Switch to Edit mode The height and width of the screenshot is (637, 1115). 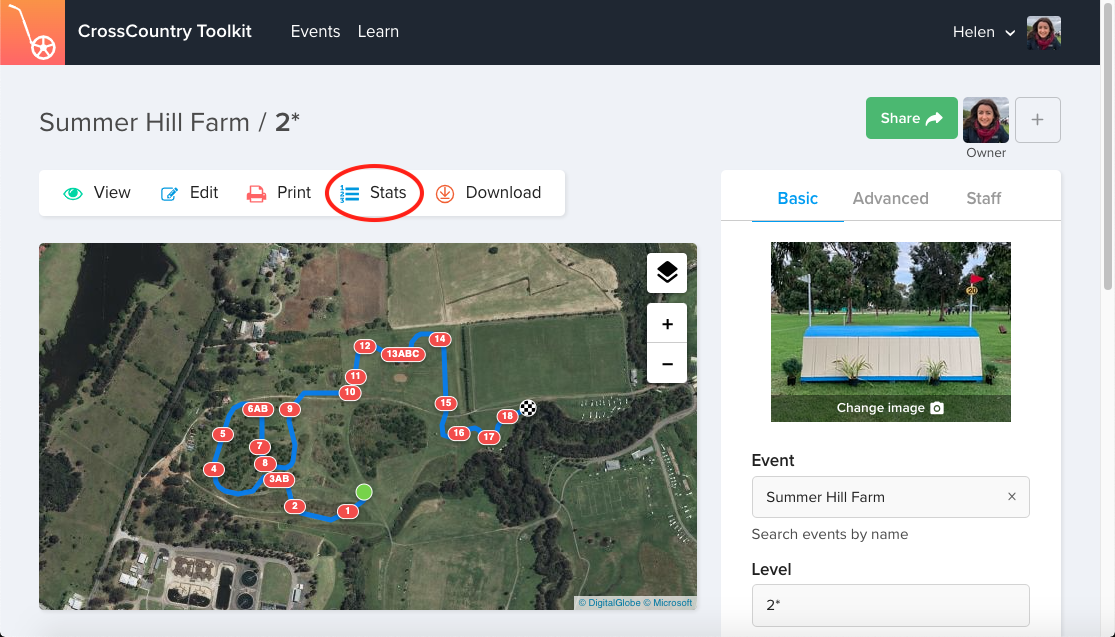coord(190,193)
